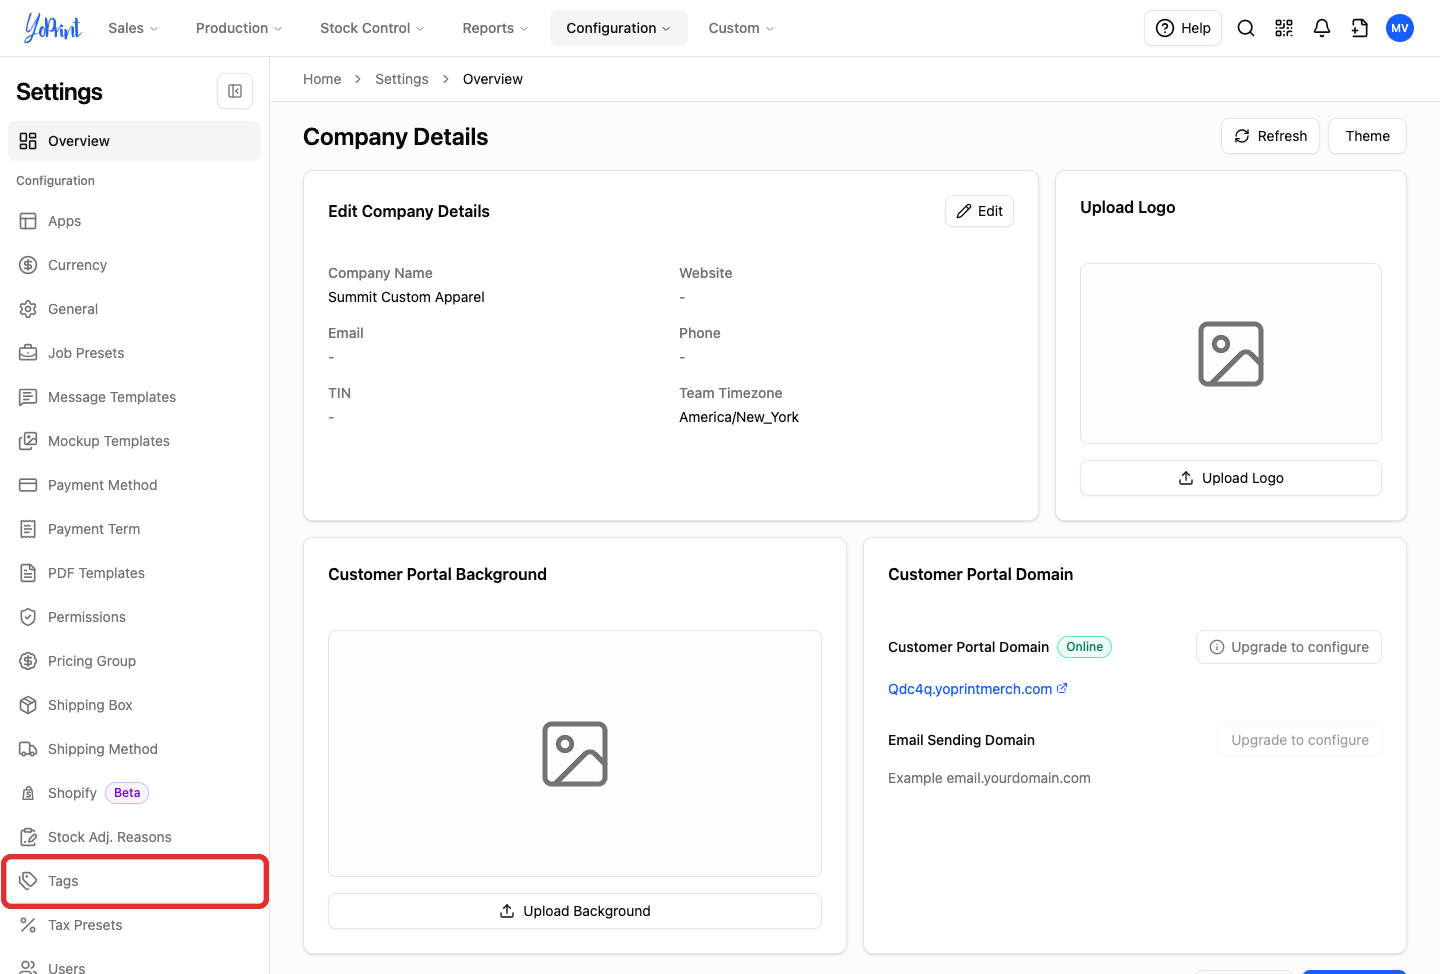1440x974 pixels.
Task: Open the notifications bell
Action: coord(1322,28)
